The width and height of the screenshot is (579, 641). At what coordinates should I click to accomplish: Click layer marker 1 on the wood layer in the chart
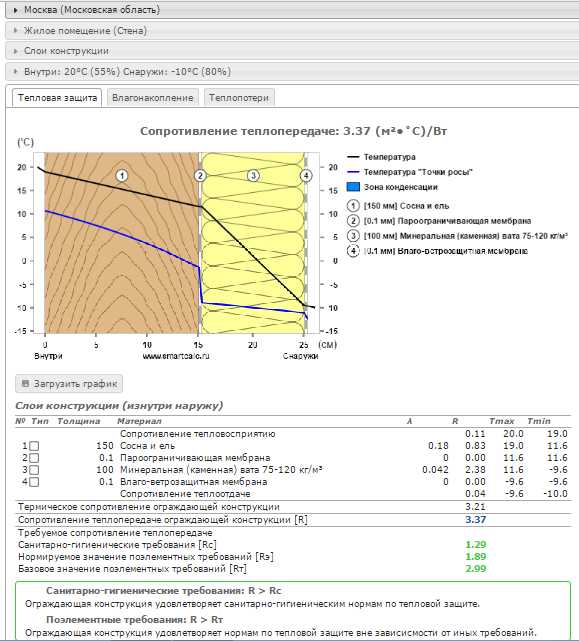coord(121,175)
